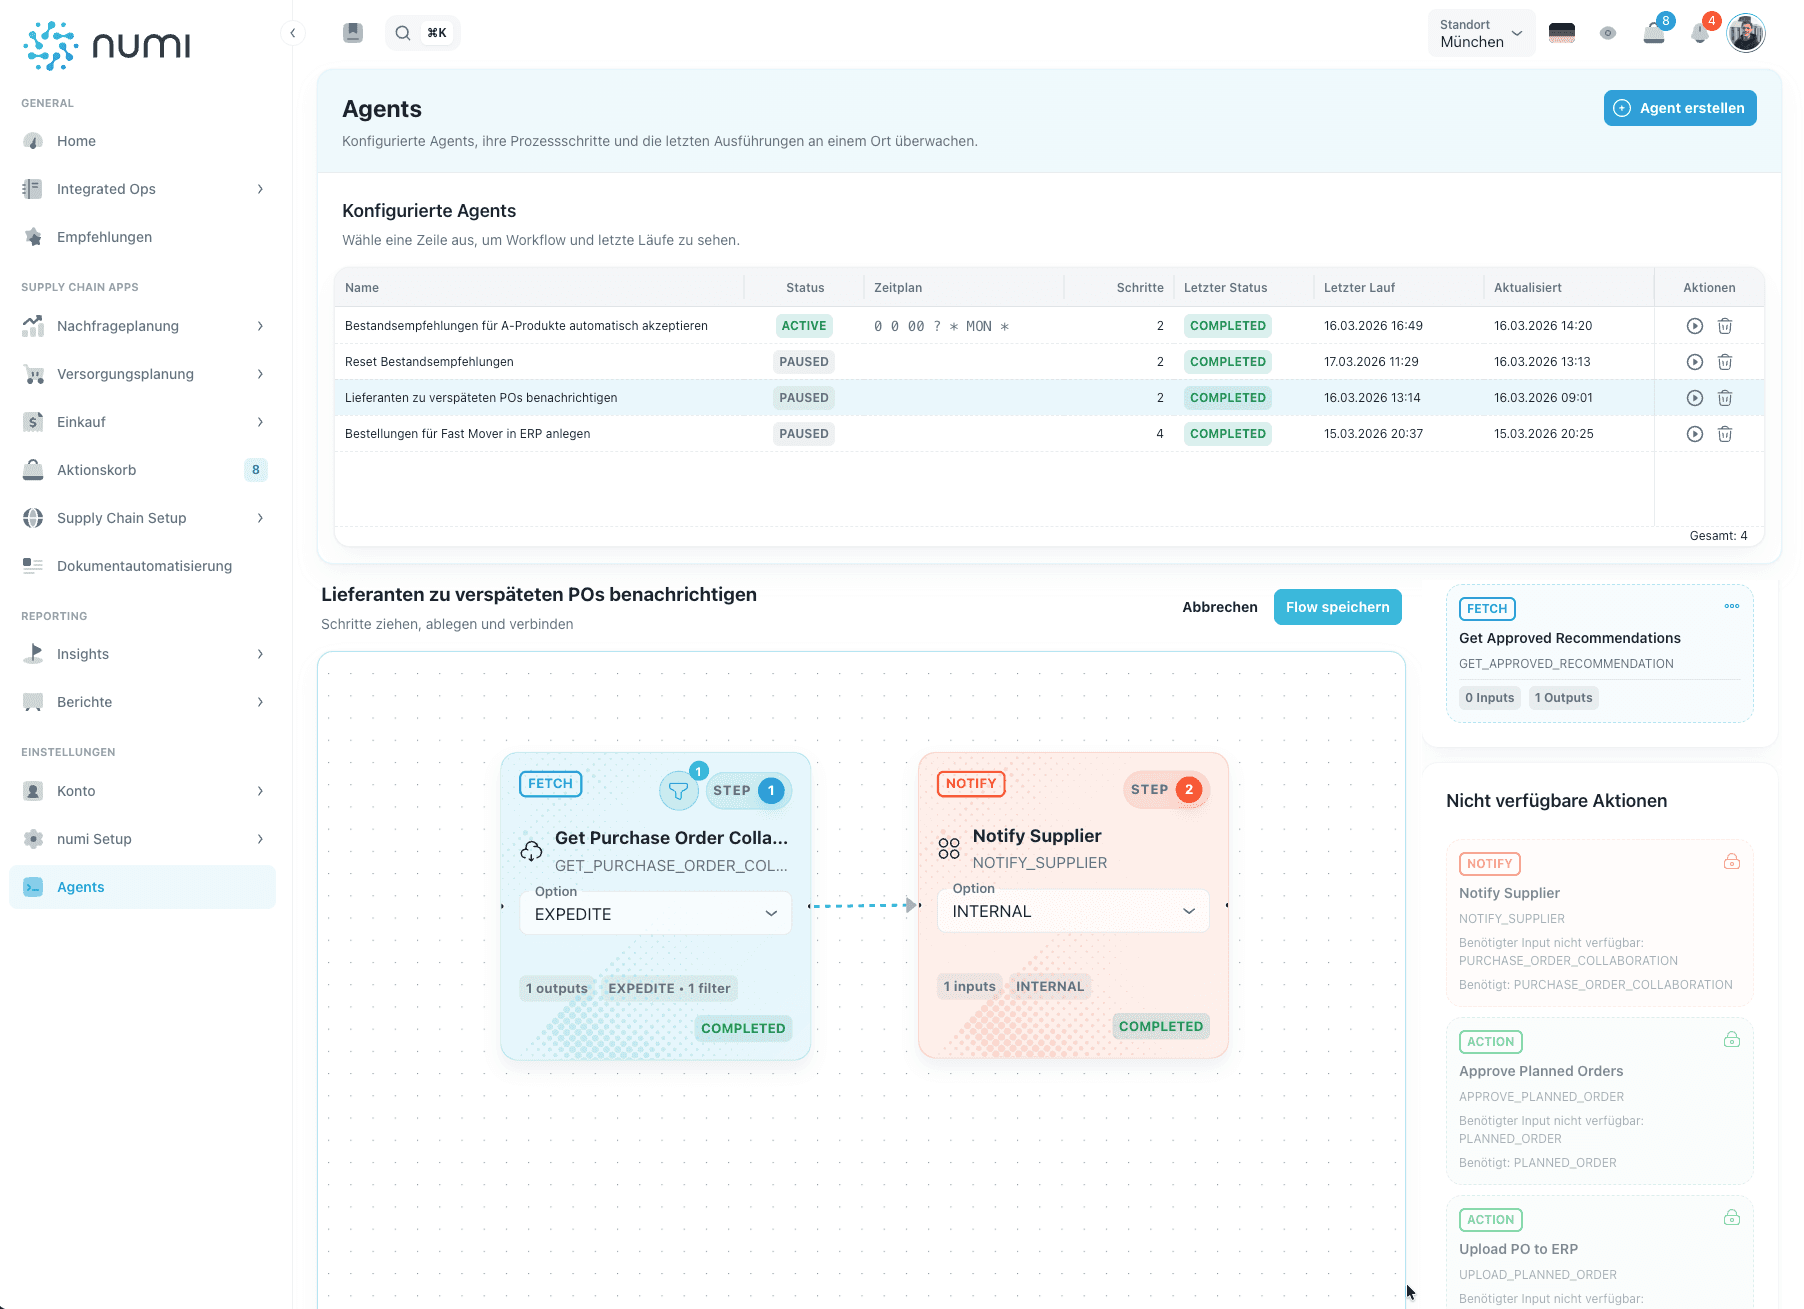
Task: Open Dokumentautomatisierung from the sidebar
Action: tap(144, 566)
